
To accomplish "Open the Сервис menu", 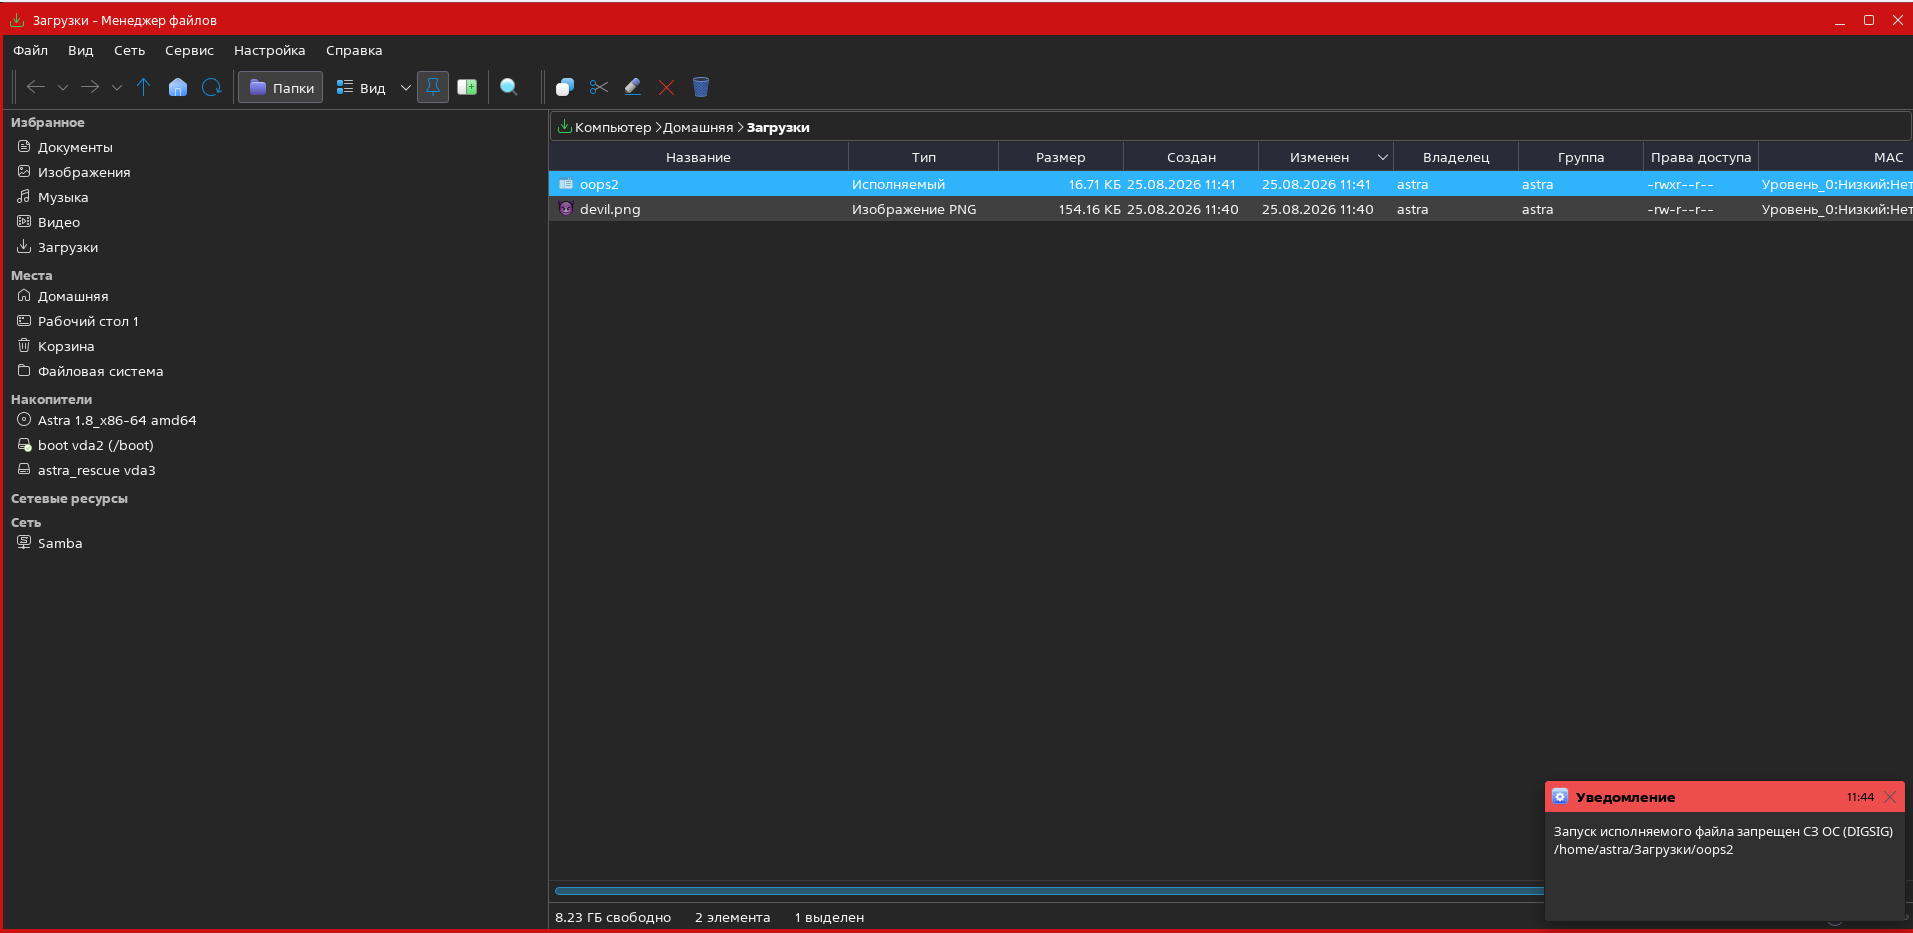I will click(189, 50).
